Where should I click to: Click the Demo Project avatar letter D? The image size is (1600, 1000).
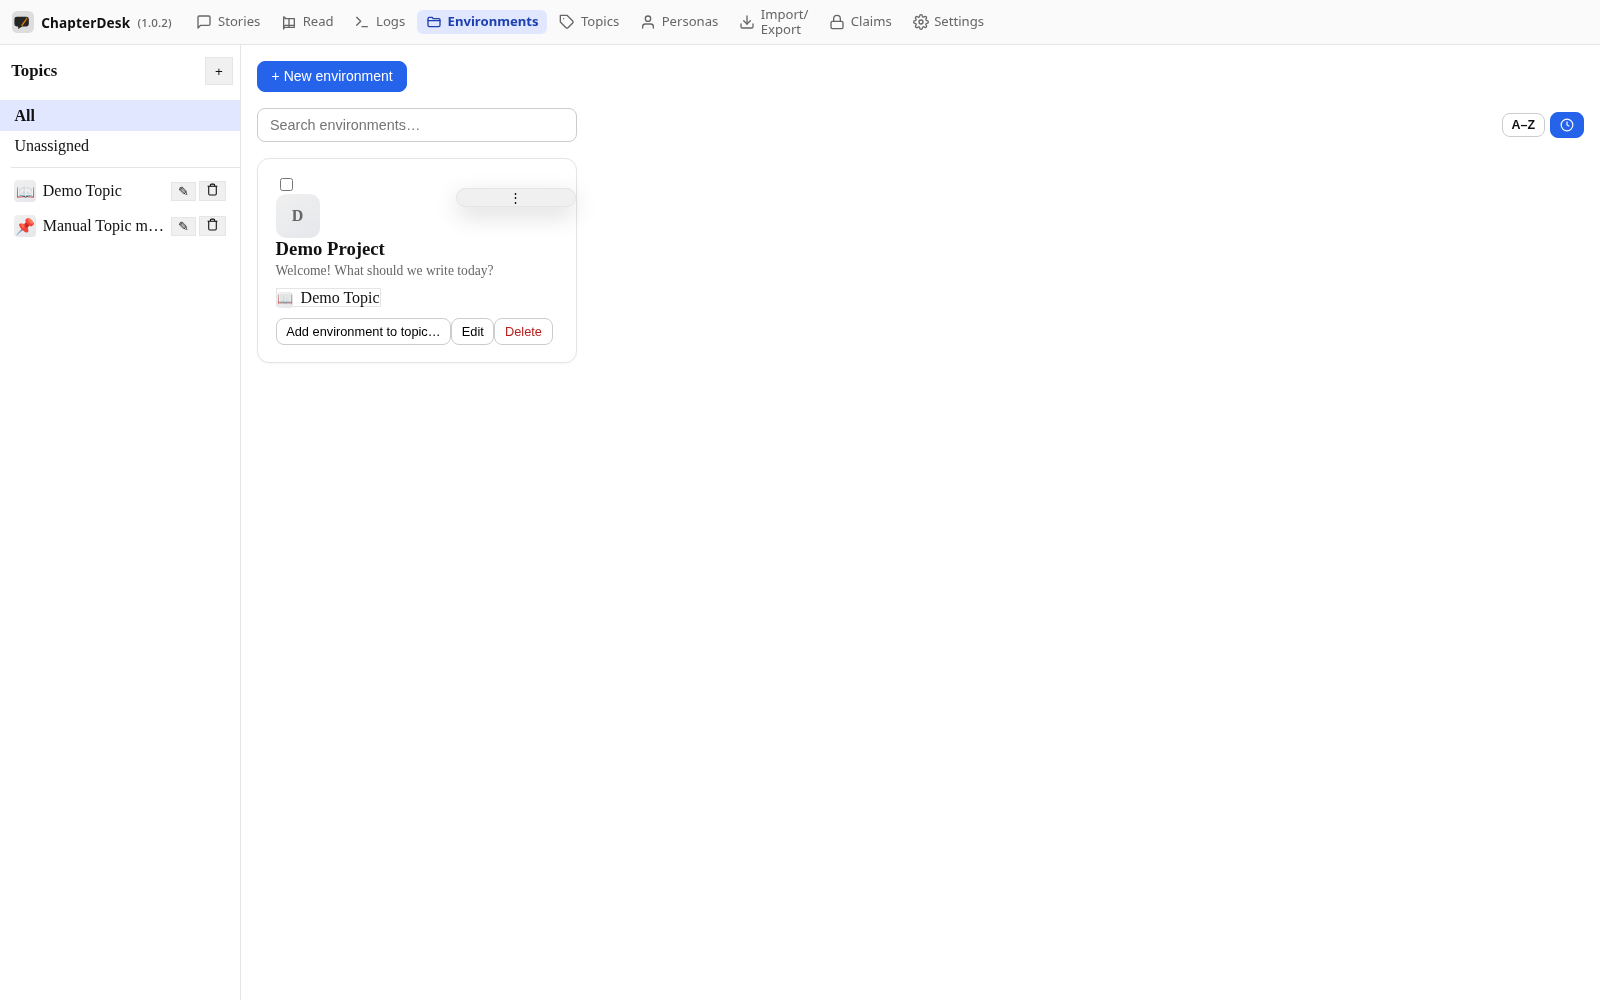point(298,216)
